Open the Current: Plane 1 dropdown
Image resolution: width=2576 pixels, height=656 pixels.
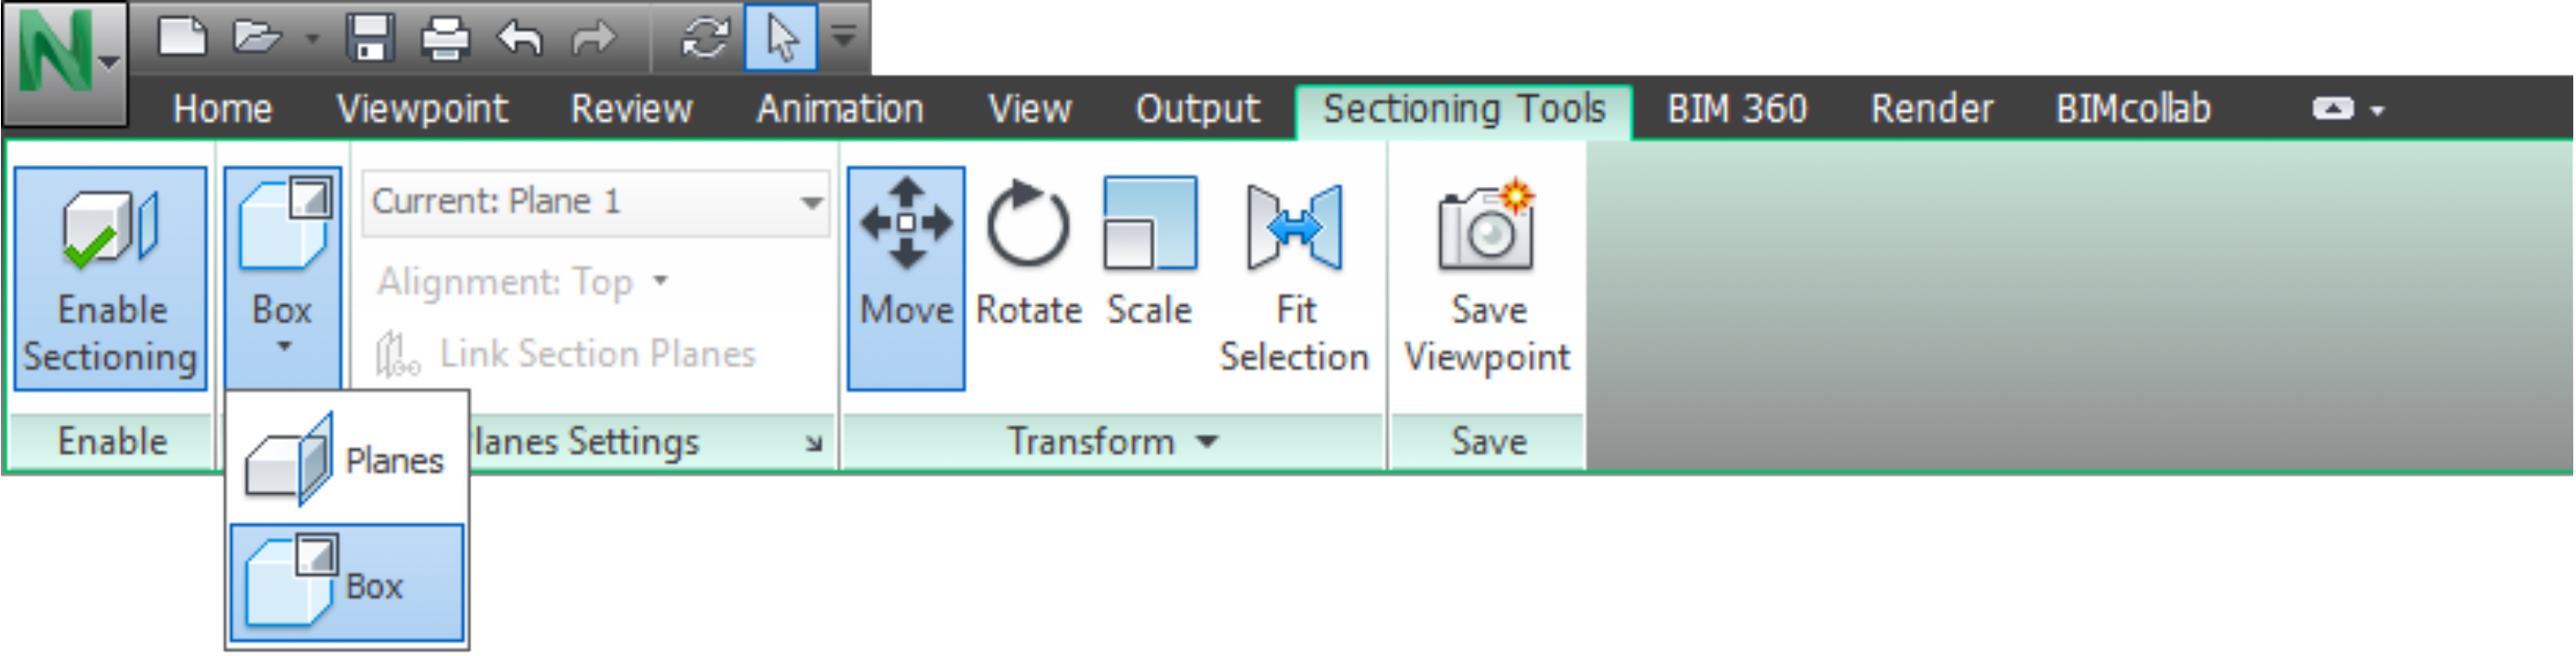click(x=596, y=203)
